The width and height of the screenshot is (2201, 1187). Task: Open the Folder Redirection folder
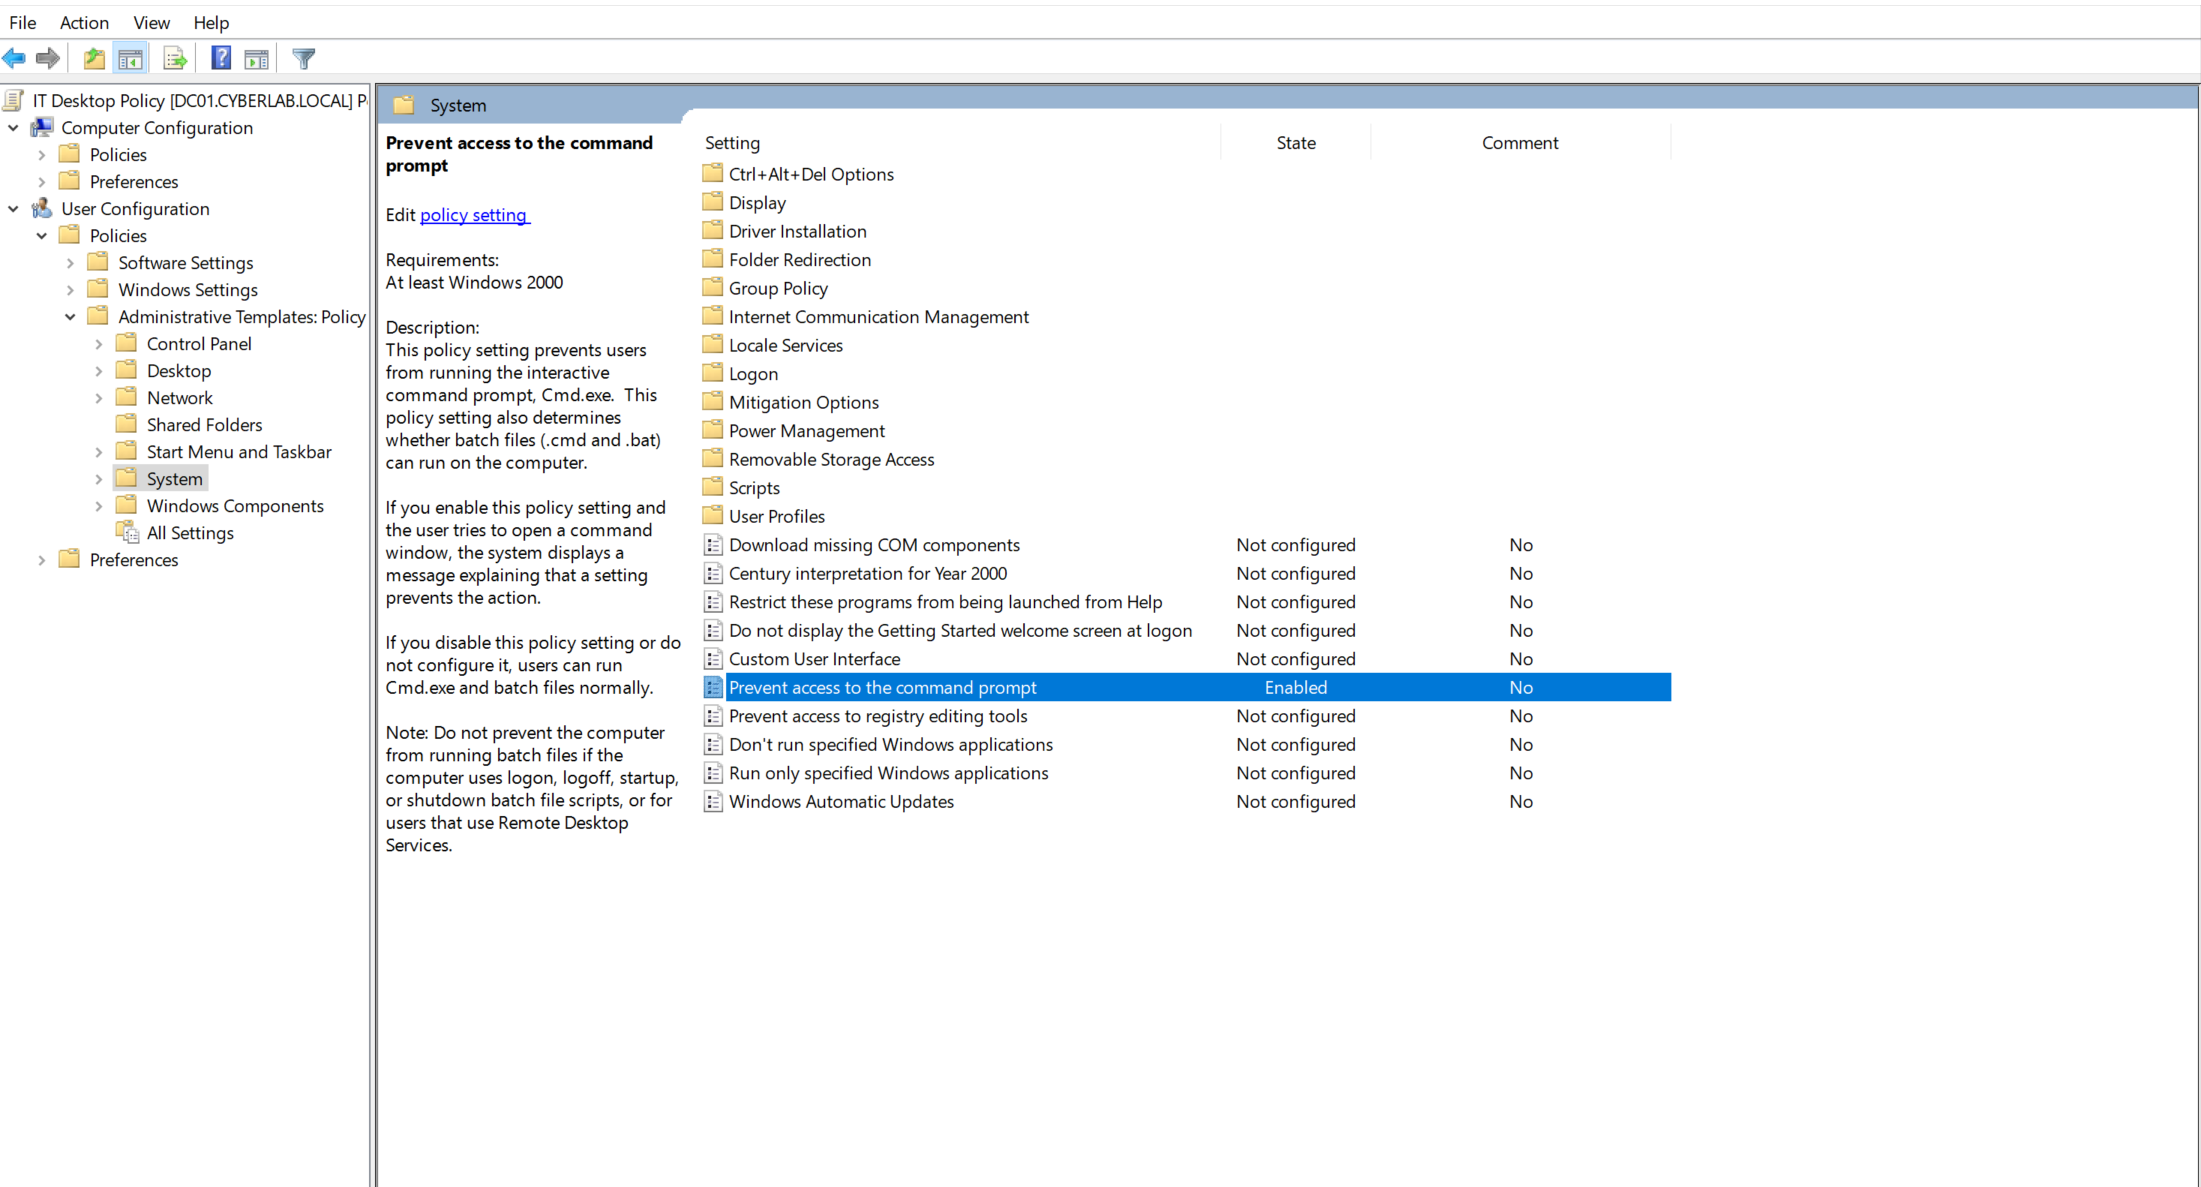tap(800, 259)
